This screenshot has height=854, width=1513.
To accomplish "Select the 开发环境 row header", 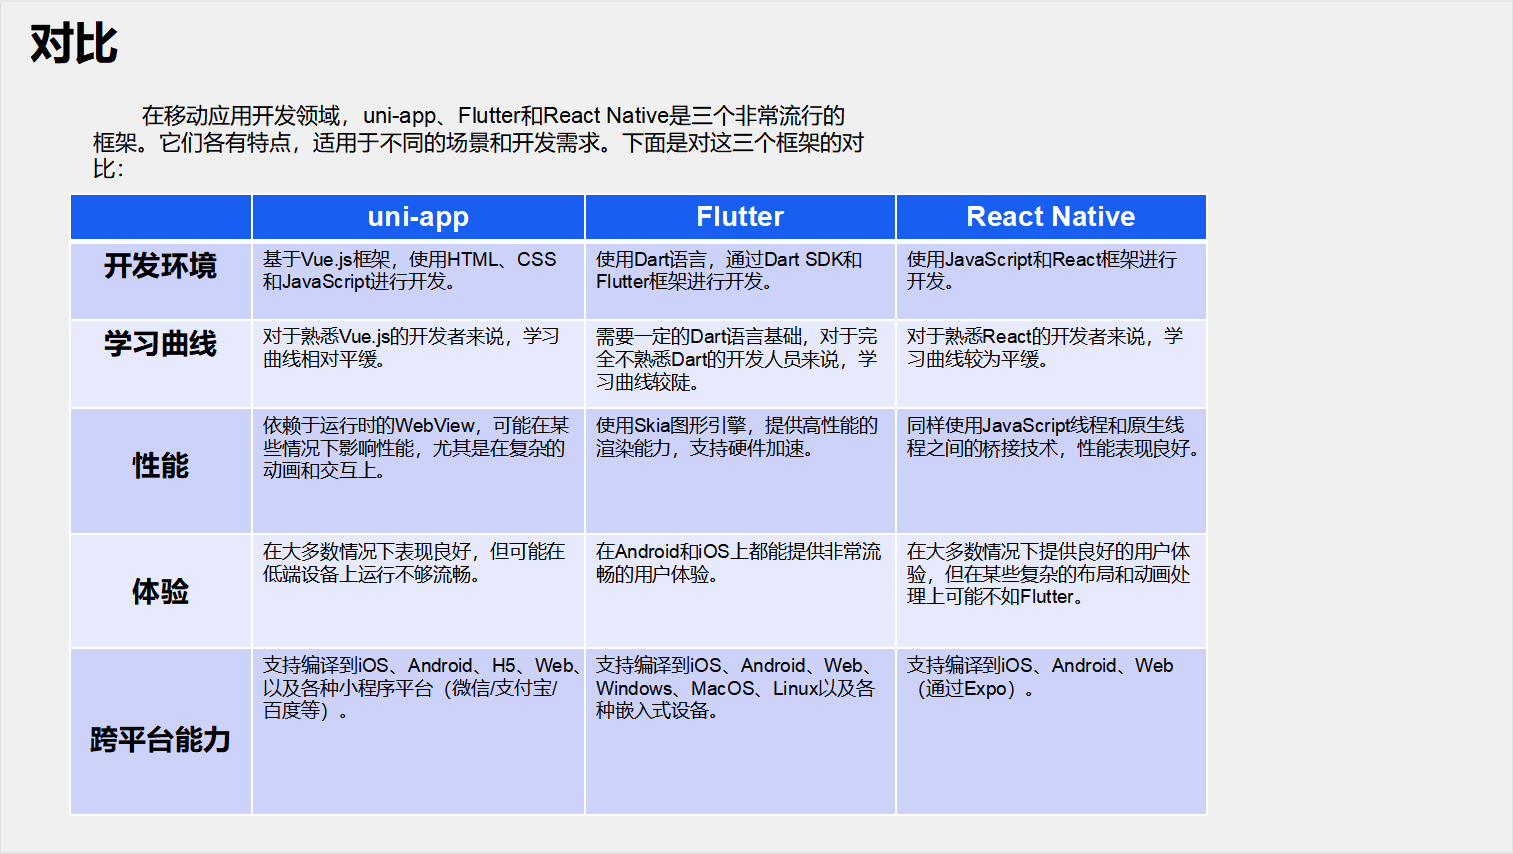I will (x=159, y=267).
